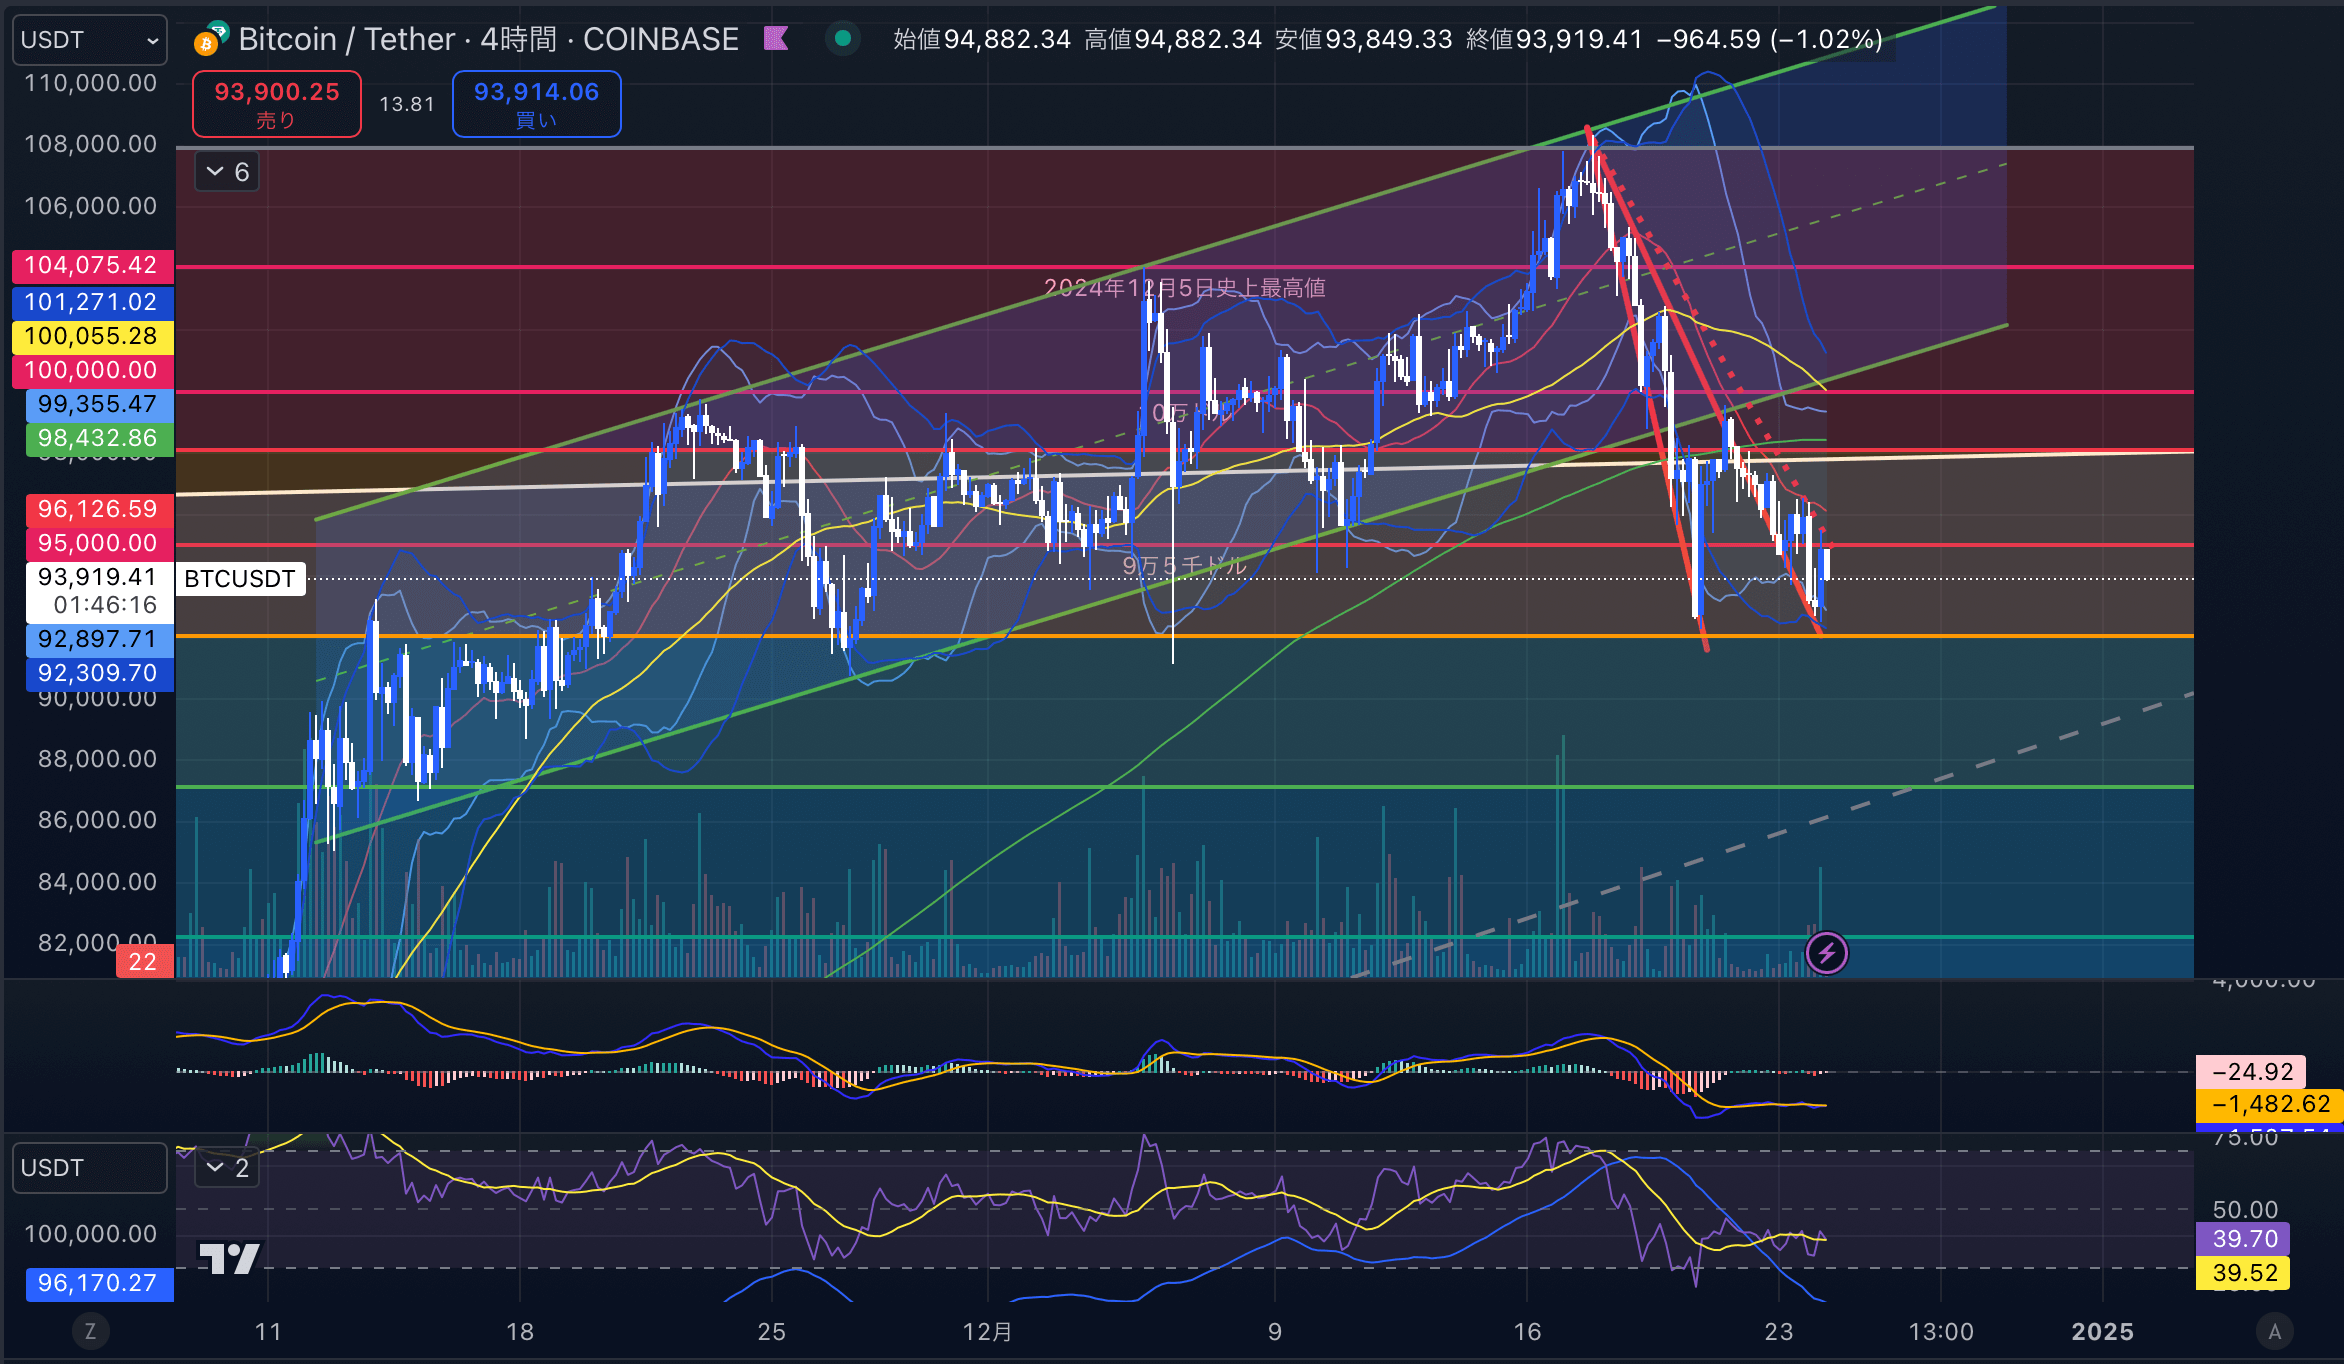
Task: Click the BTCUSDT price line label
Action: 240,579
